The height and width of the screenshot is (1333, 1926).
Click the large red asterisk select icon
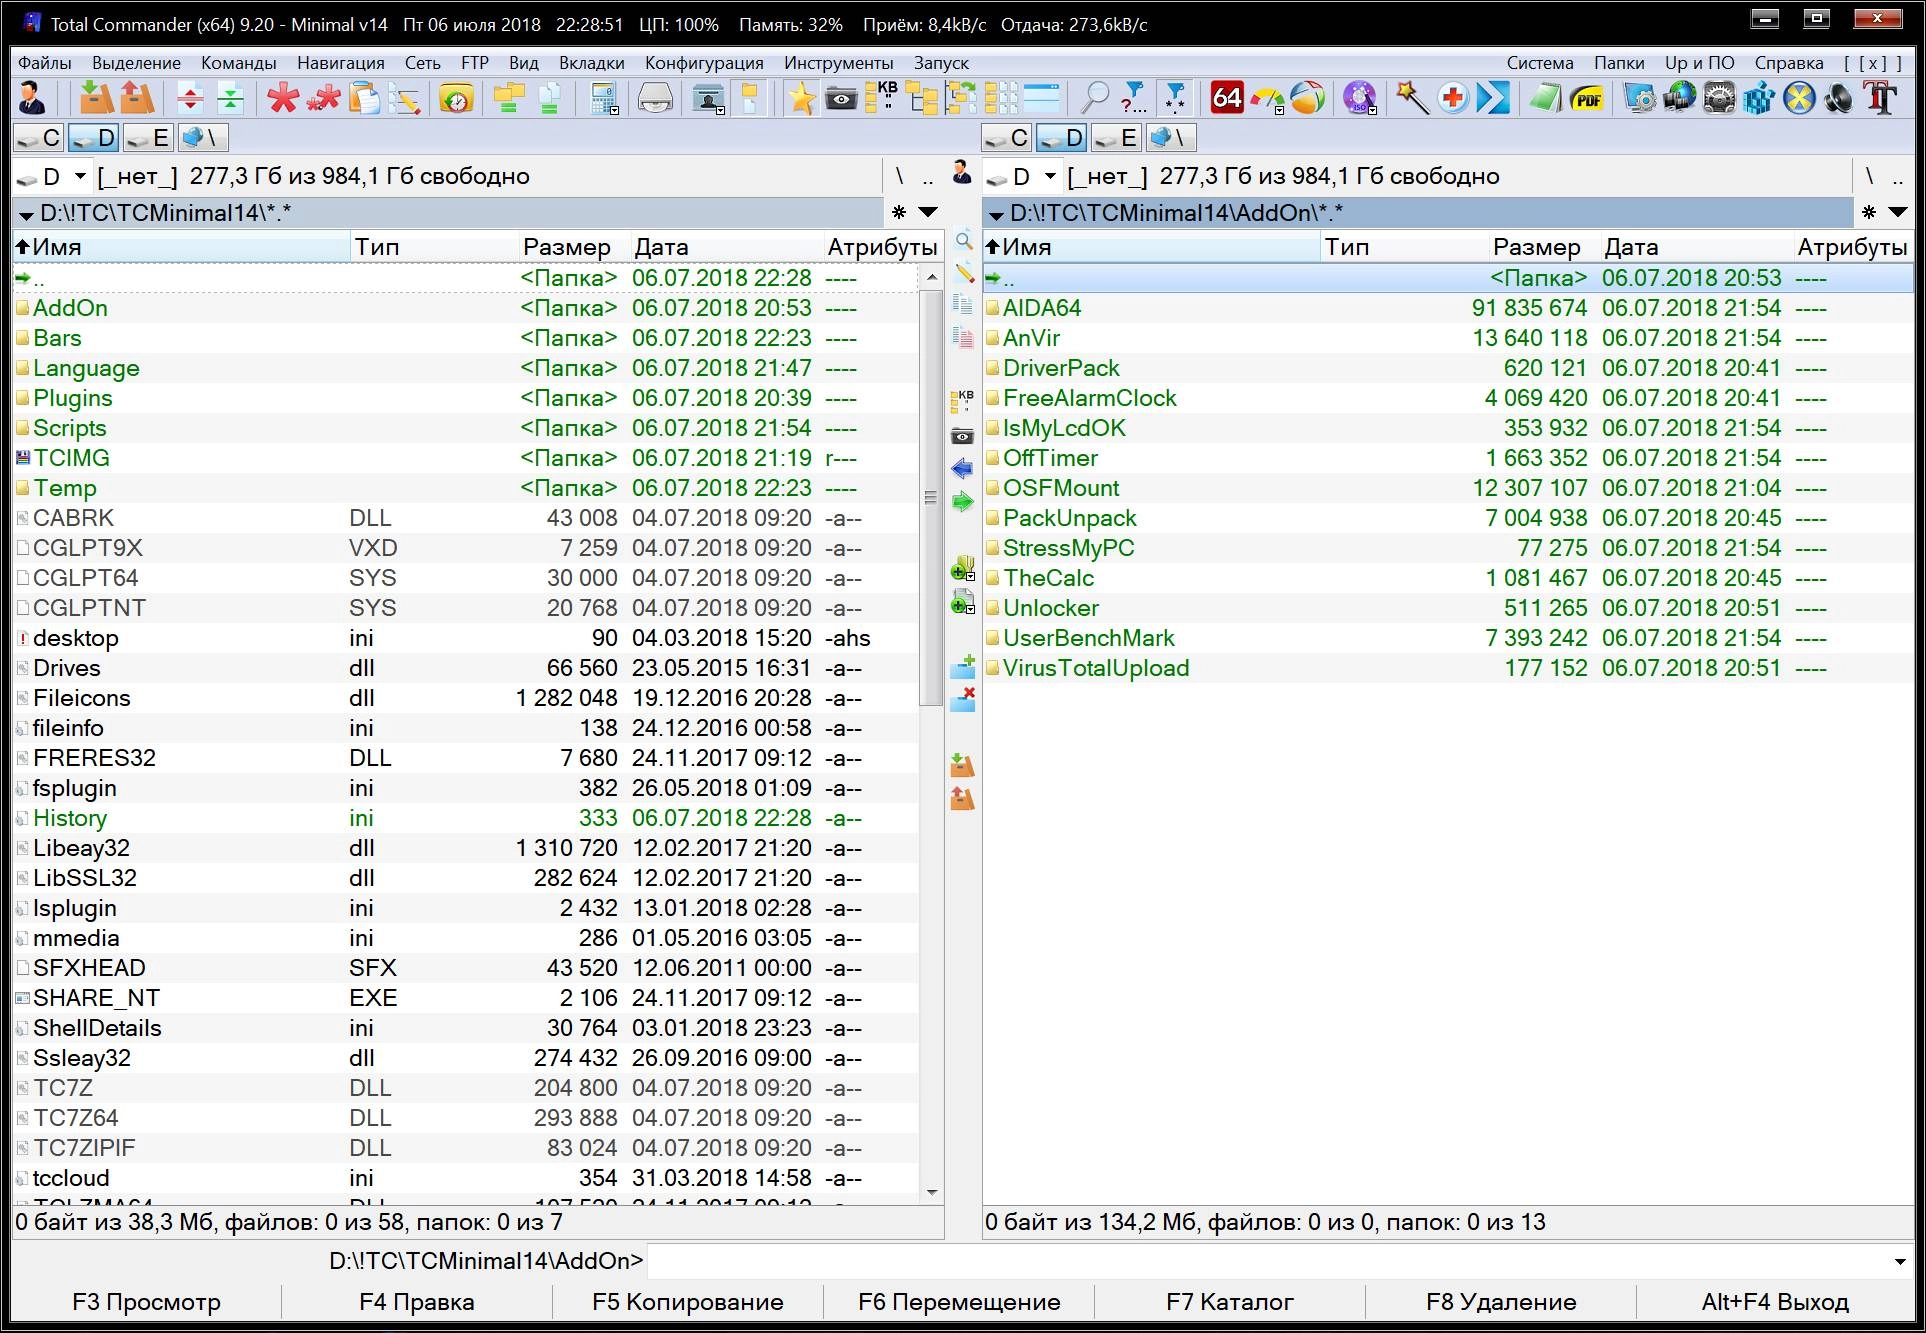(x=283, y=98)
